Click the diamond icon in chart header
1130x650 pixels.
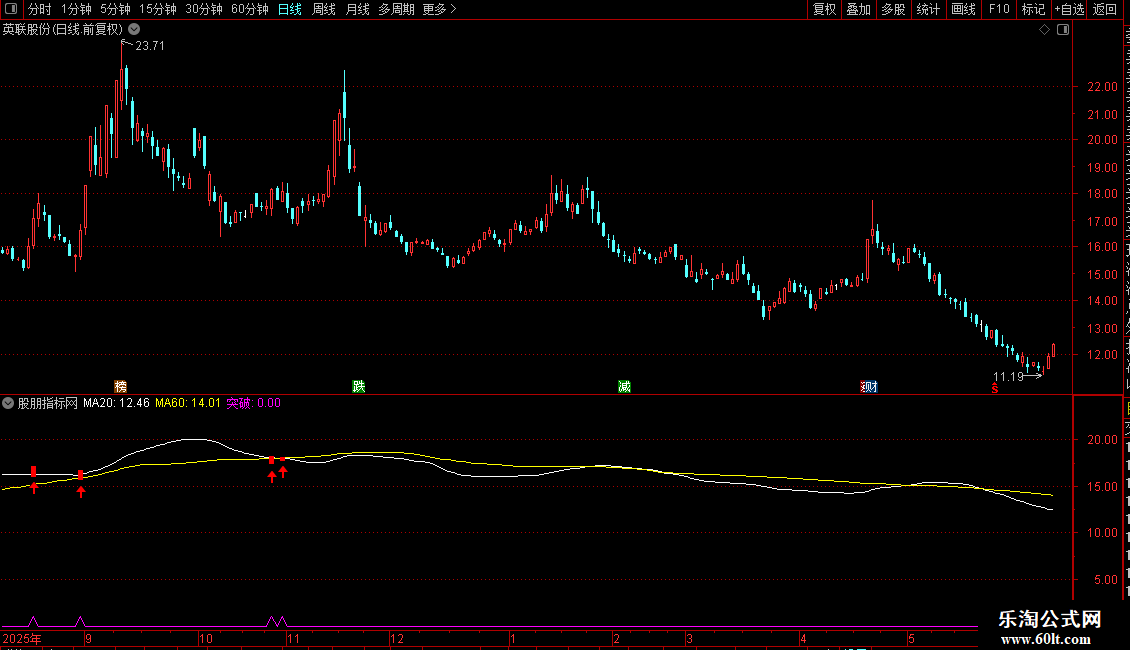tap(1044, 30)
